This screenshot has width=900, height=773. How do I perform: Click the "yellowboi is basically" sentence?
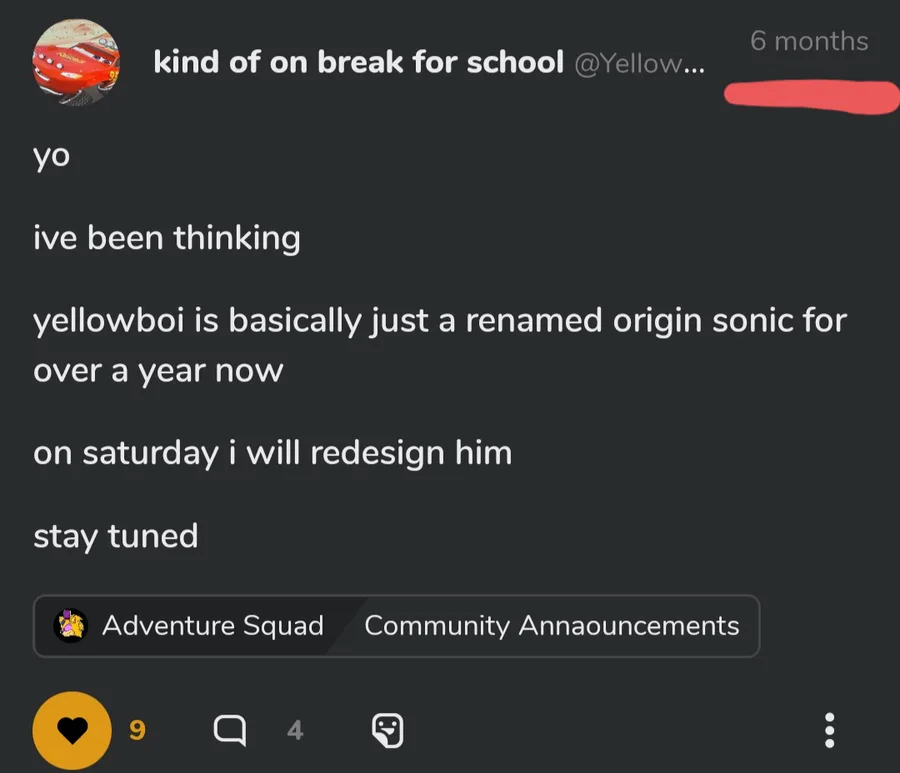pyautogui.click(x=440, y=322)
